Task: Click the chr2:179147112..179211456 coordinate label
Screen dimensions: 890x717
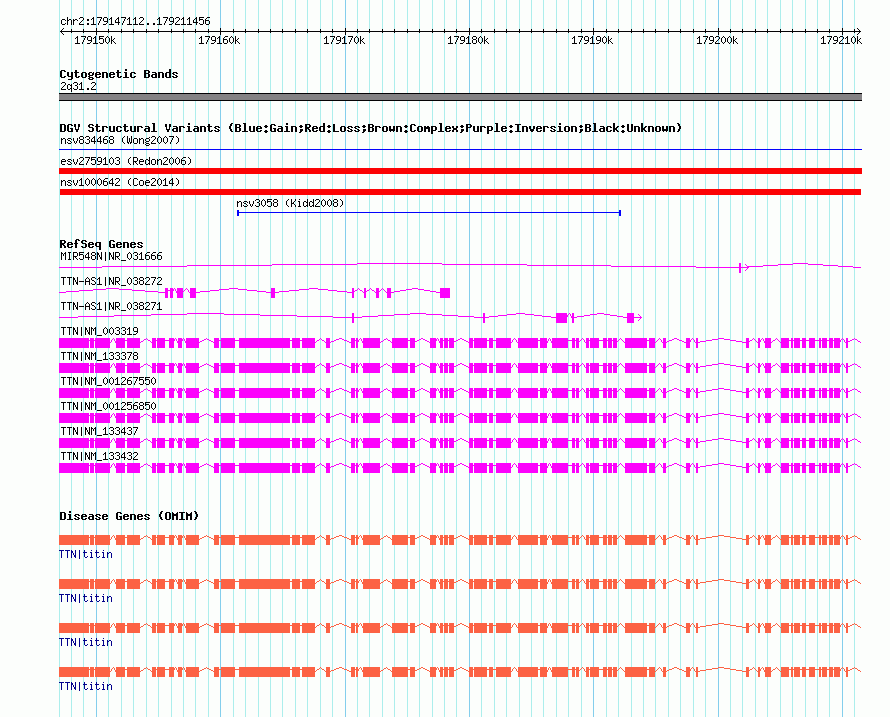Action: pos(135,22)
